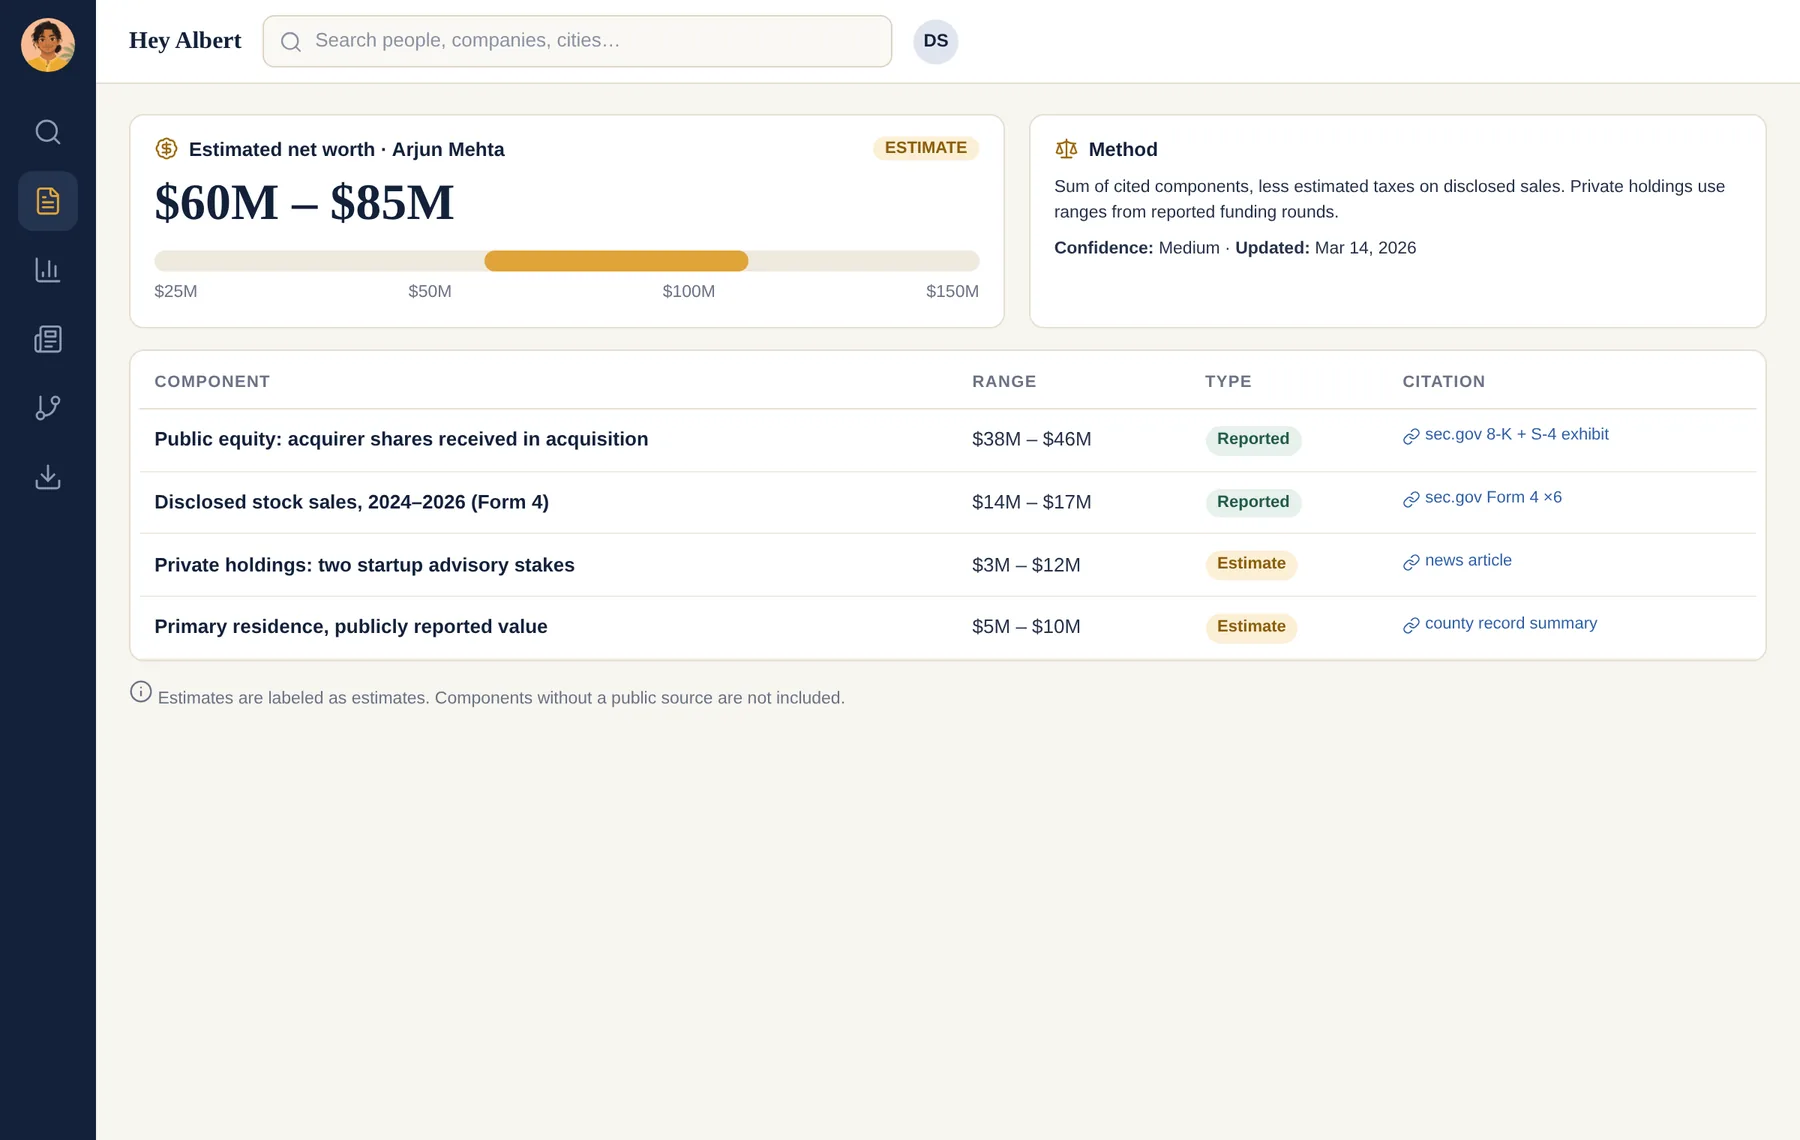Image resolution: width=1800 pixels, height=1140 pixels.
Task: Click the magnifier icon inside search box
Action: pos(291,41)
